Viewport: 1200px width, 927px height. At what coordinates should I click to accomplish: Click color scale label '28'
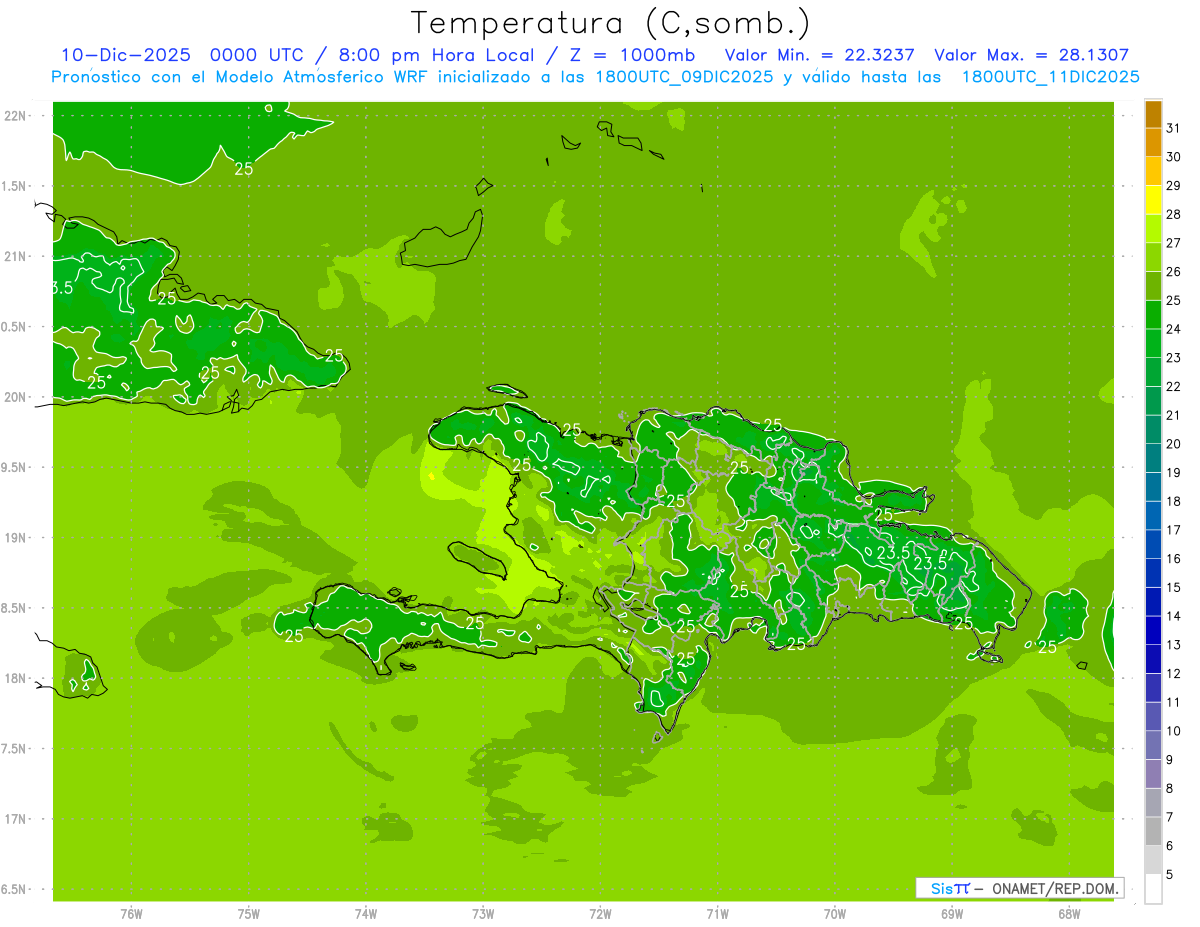tap(1174, 214)
